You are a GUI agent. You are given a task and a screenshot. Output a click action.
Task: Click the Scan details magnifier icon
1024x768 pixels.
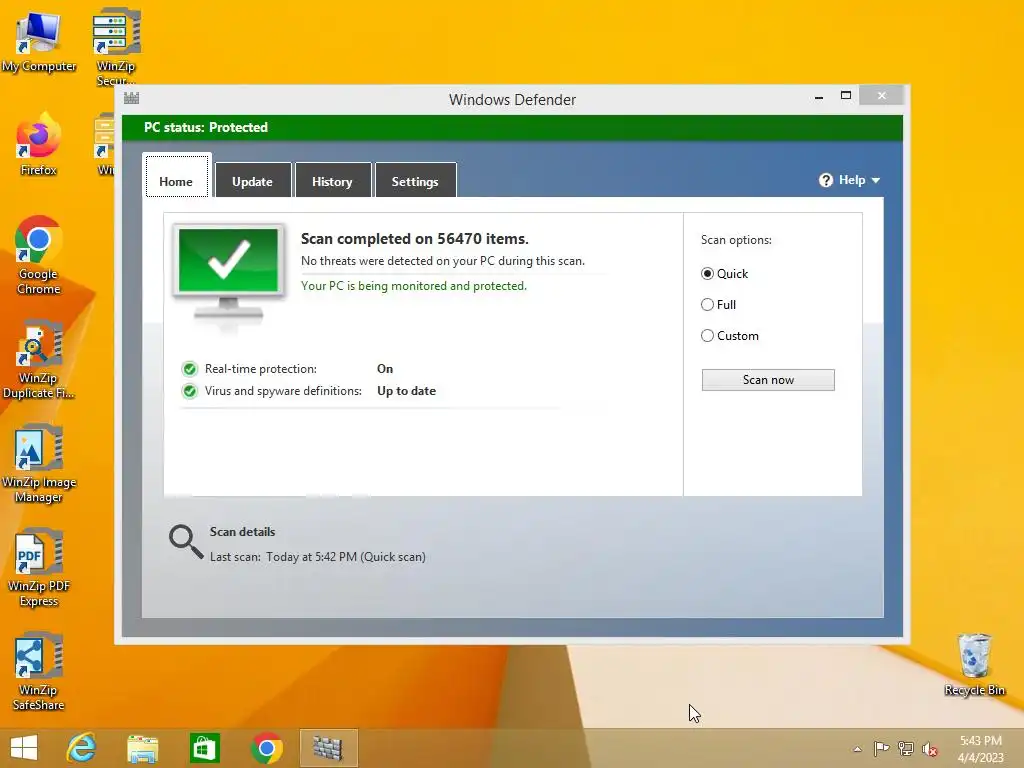click(x=186, y=542)
